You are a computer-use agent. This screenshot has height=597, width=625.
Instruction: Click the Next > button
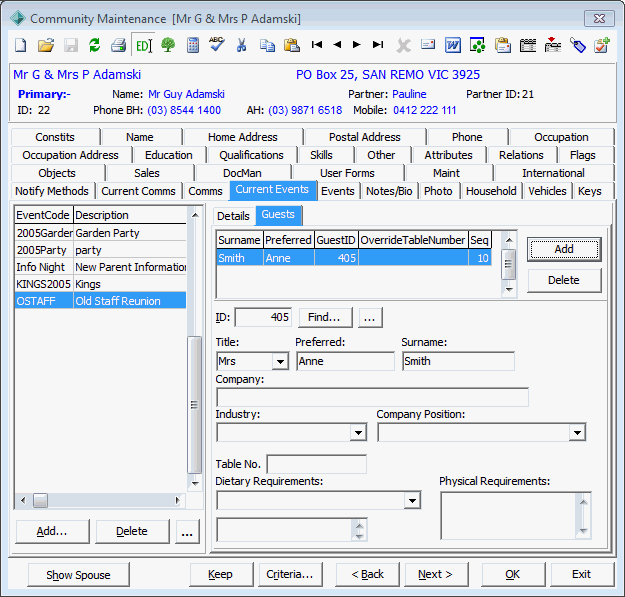coord(436,574)
